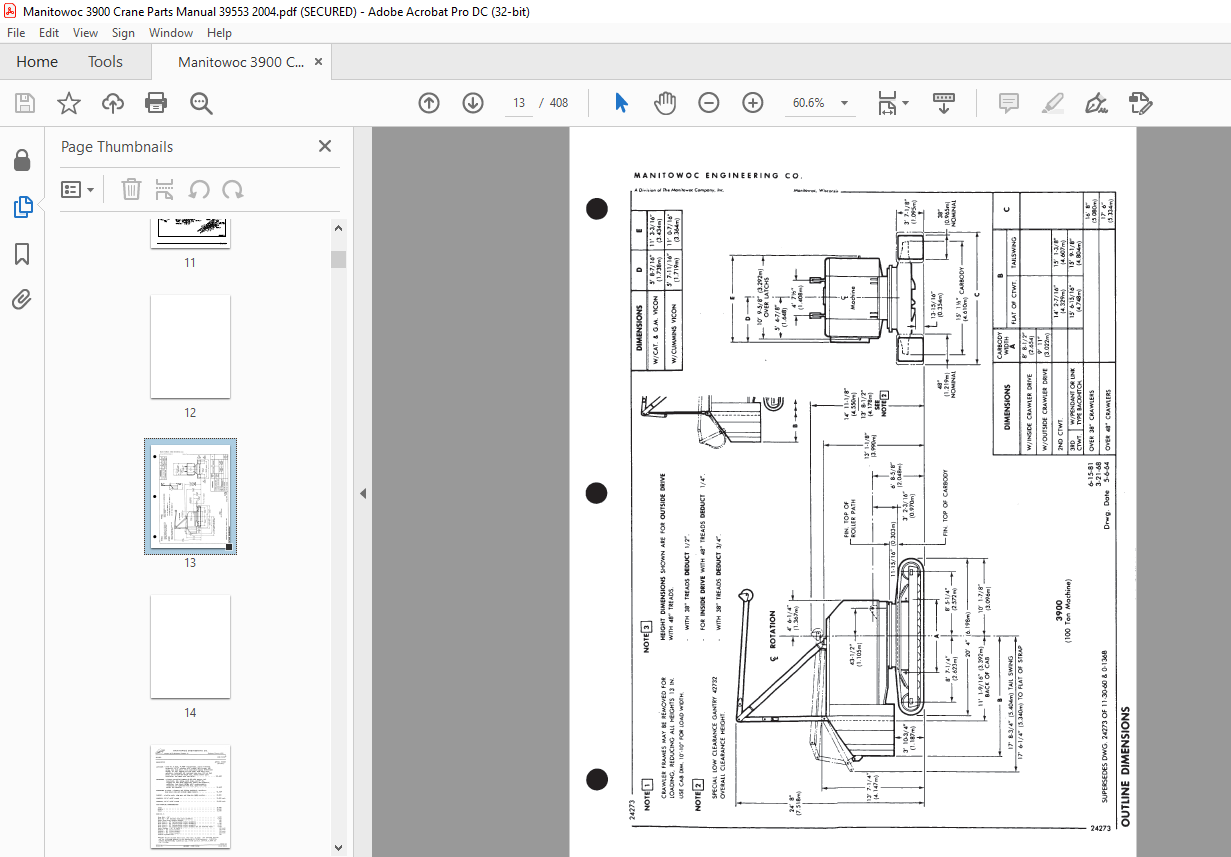Toggle the scrolling mode keyboard icon
This screenshot has height=857, width=1231.
945,103
